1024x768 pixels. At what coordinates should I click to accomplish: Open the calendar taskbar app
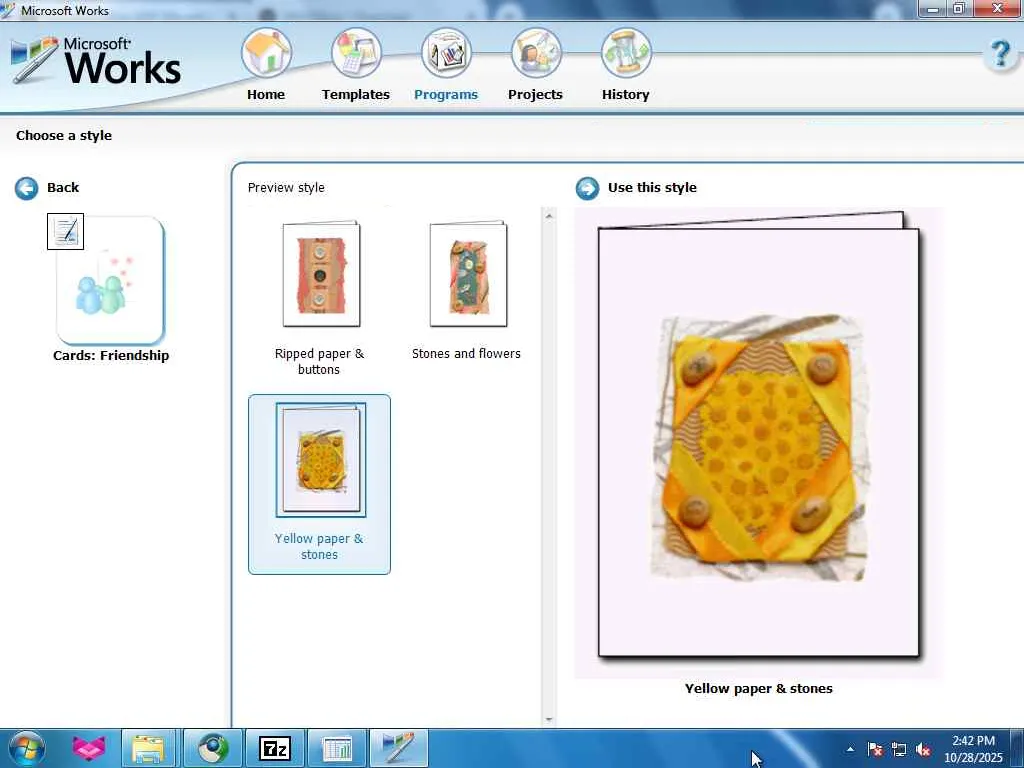pos(338,748)
